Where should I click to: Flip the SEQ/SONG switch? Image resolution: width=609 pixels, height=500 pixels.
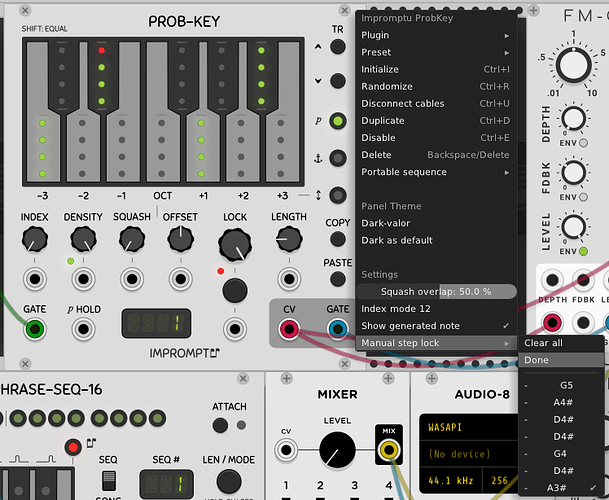pos(109,481)
